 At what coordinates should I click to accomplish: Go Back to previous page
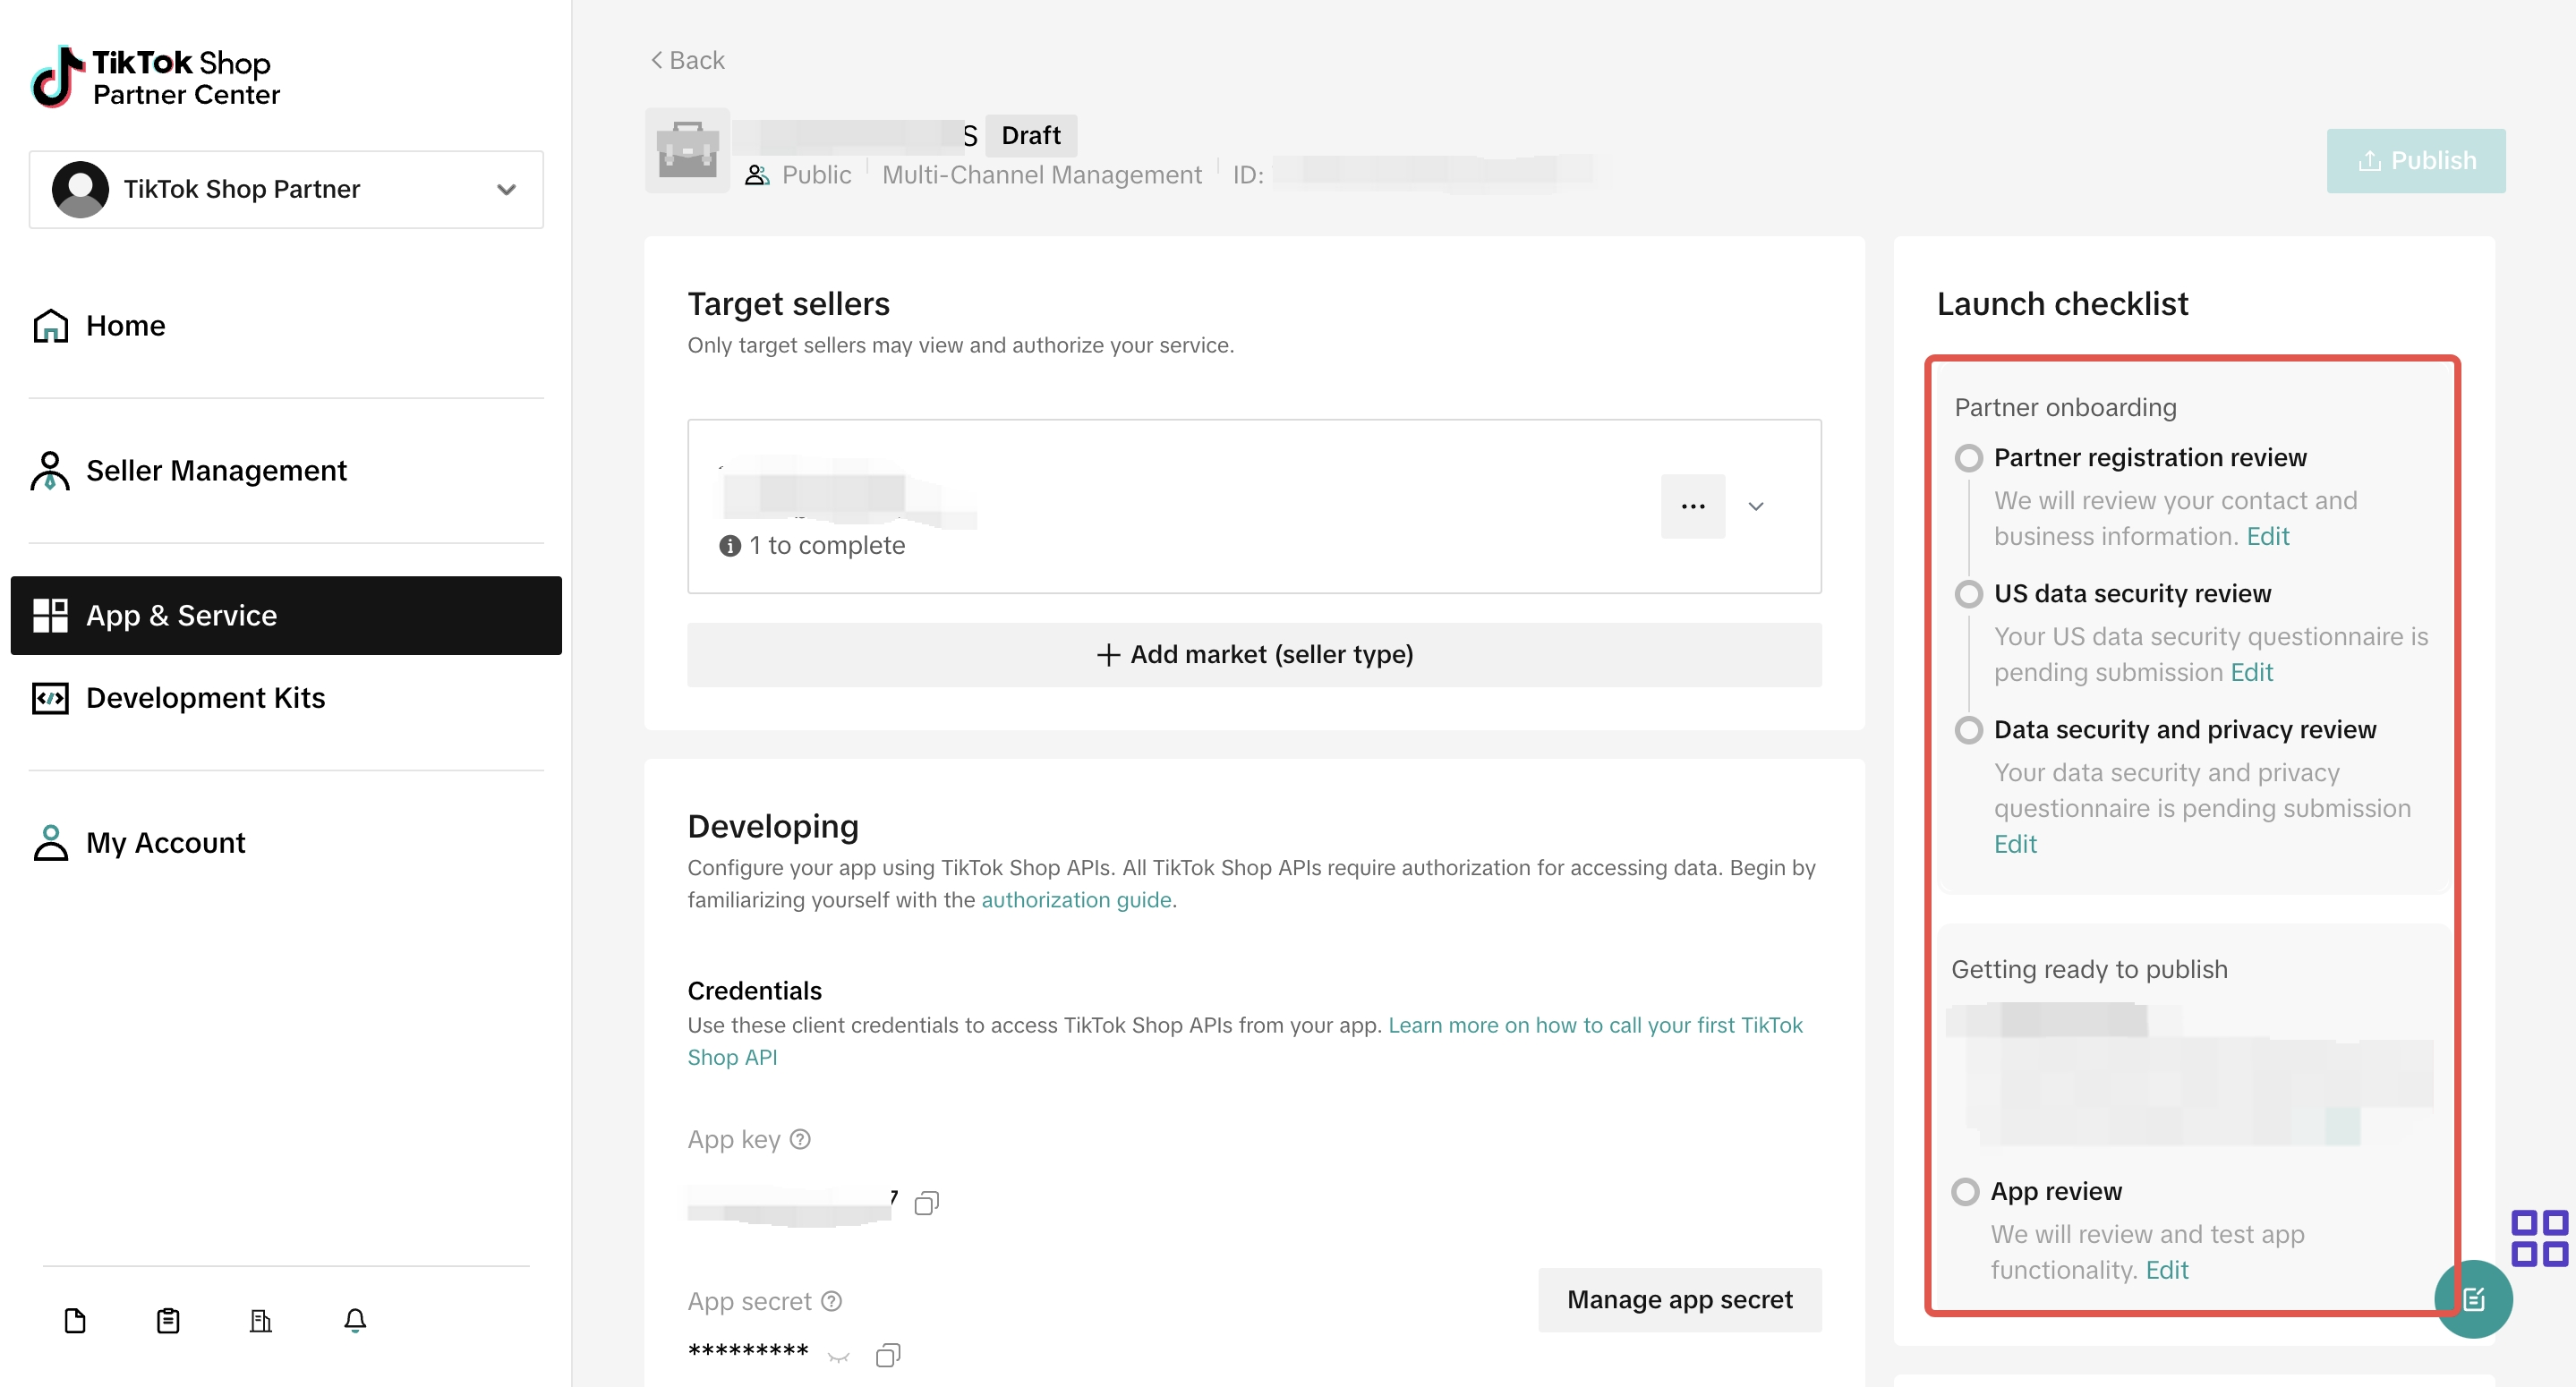pos(688,60)
